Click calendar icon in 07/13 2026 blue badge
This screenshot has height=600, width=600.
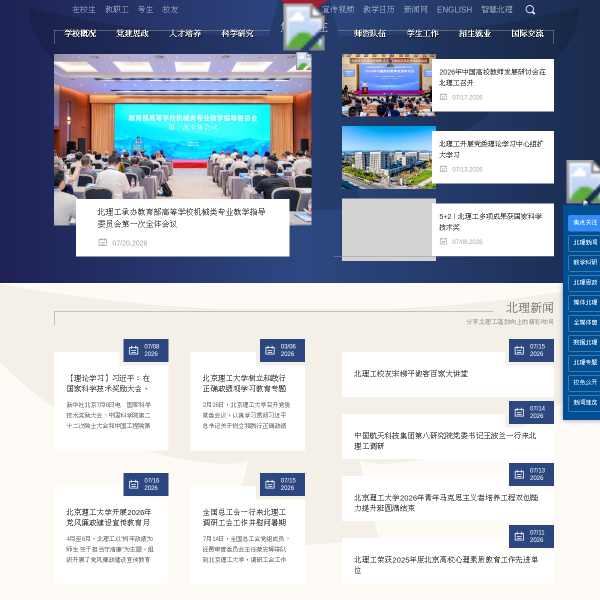(519, 474)
